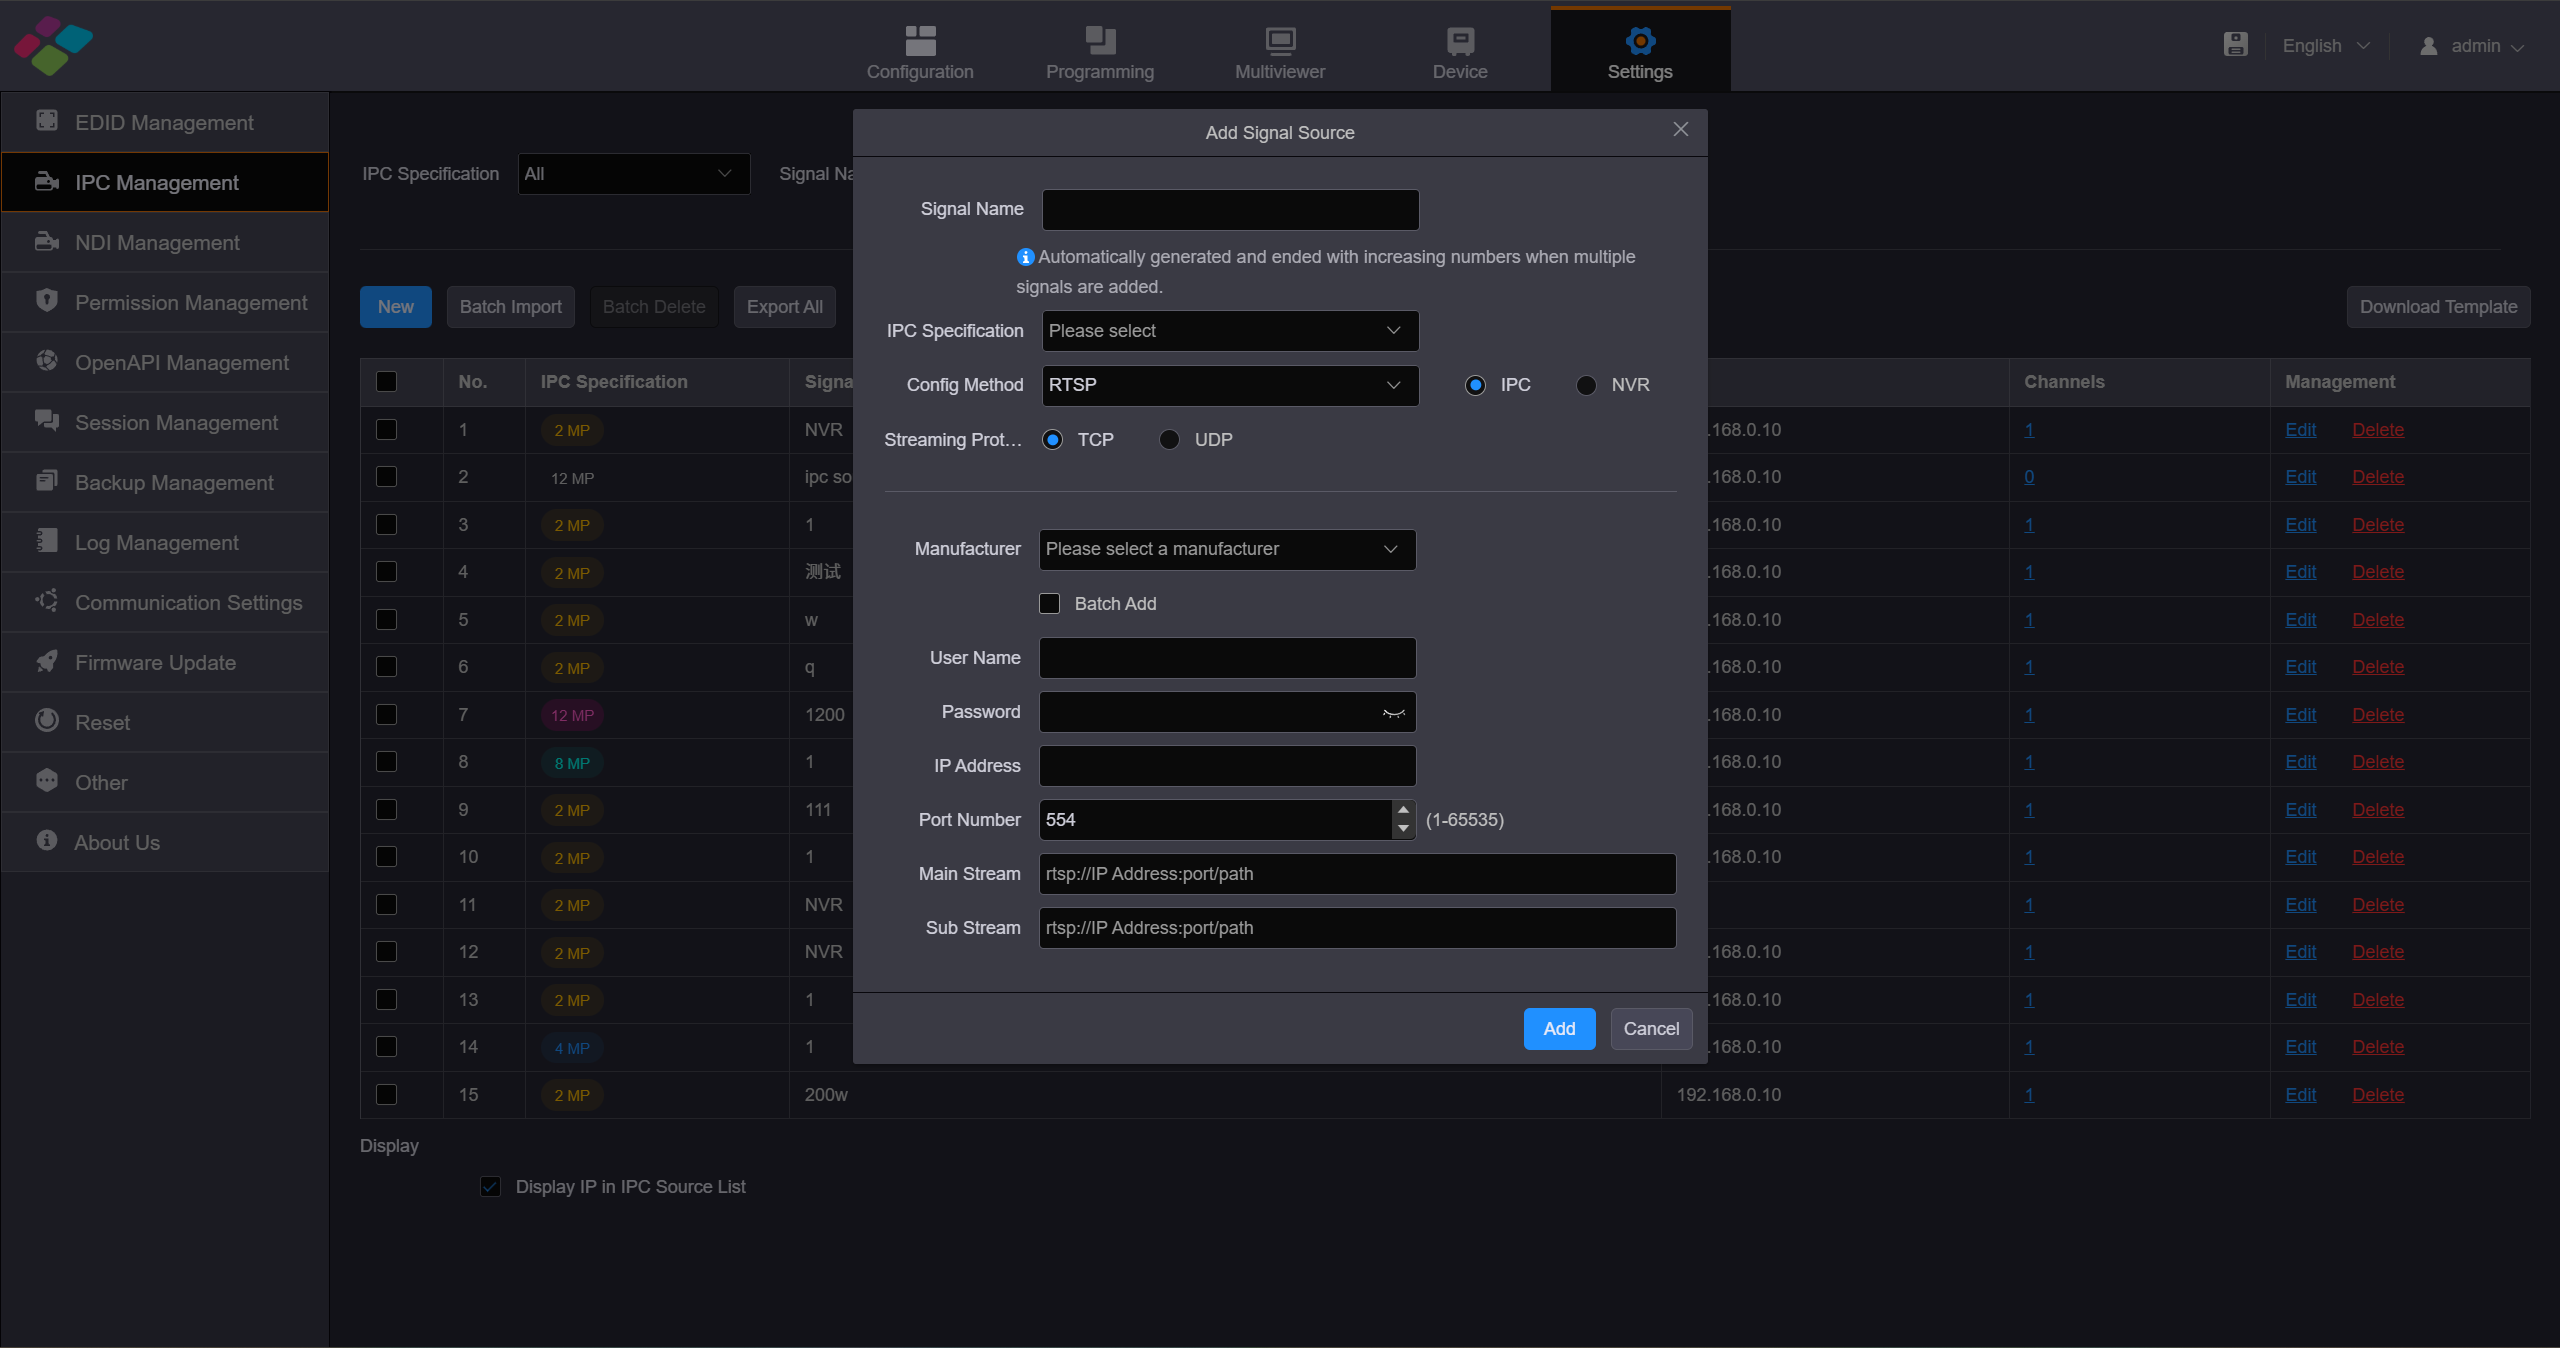This screenshot has width=2560, height=1348.
Task: Open Configuration via grid icon
Action: coord(919,42)
